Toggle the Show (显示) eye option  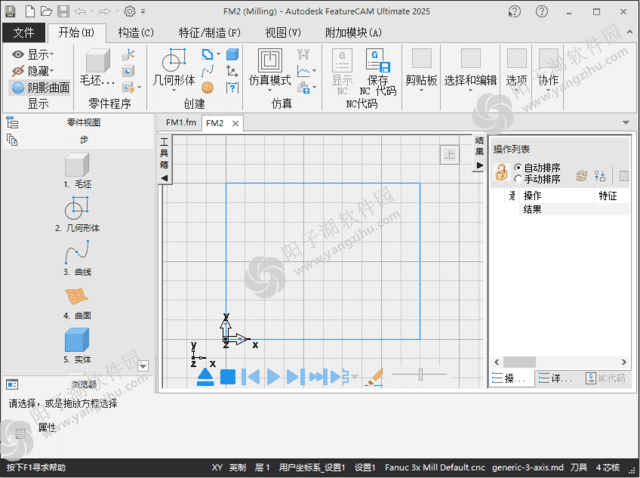click(33, 54)
